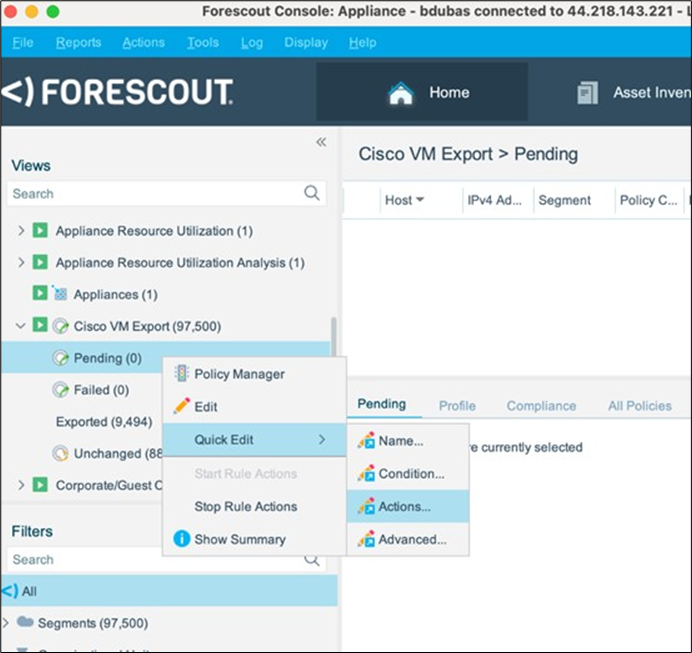Click the Segment column header

(x=574, y=200)
